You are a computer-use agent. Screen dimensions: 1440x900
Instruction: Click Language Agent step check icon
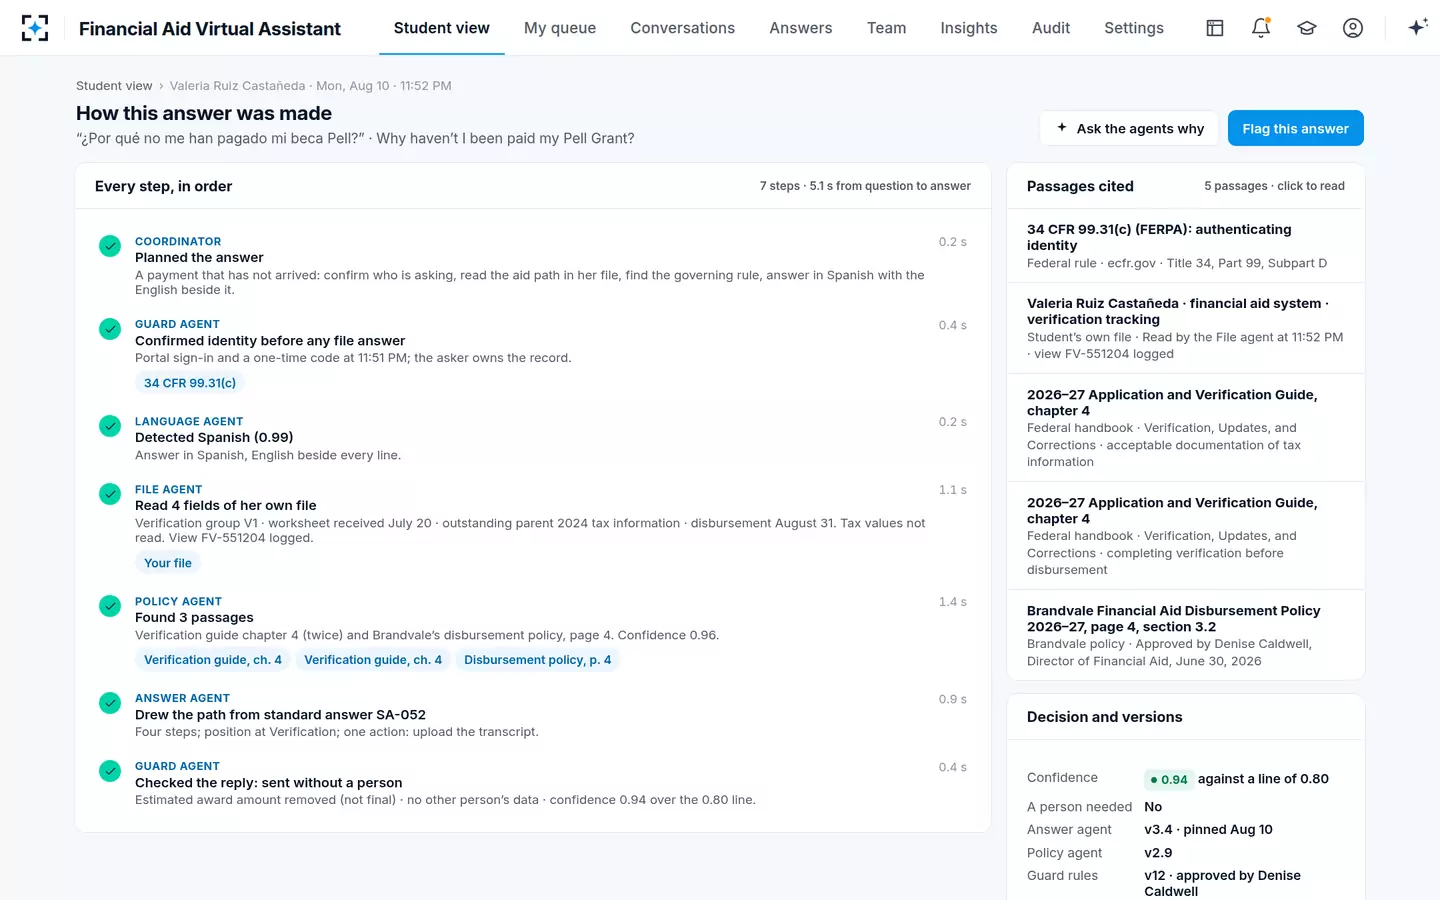click(x=110, y=426)
